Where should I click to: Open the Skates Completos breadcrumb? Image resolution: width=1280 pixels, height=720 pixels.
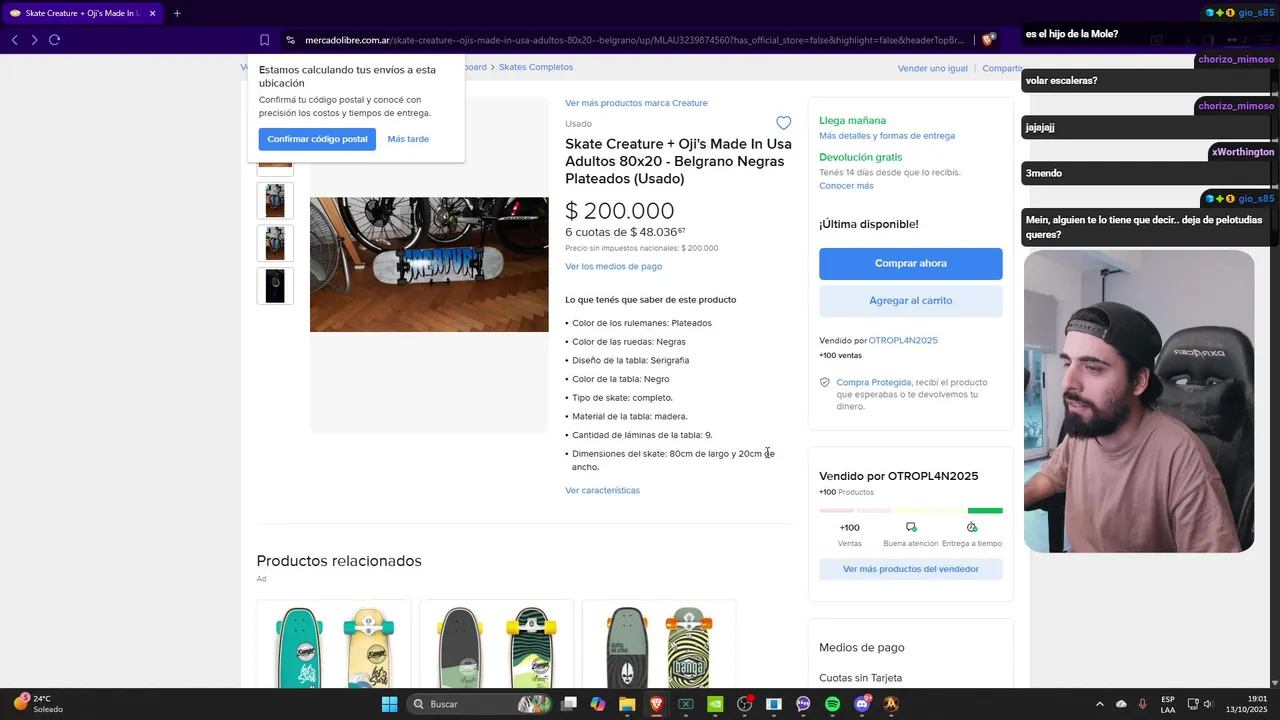point(536,67)
